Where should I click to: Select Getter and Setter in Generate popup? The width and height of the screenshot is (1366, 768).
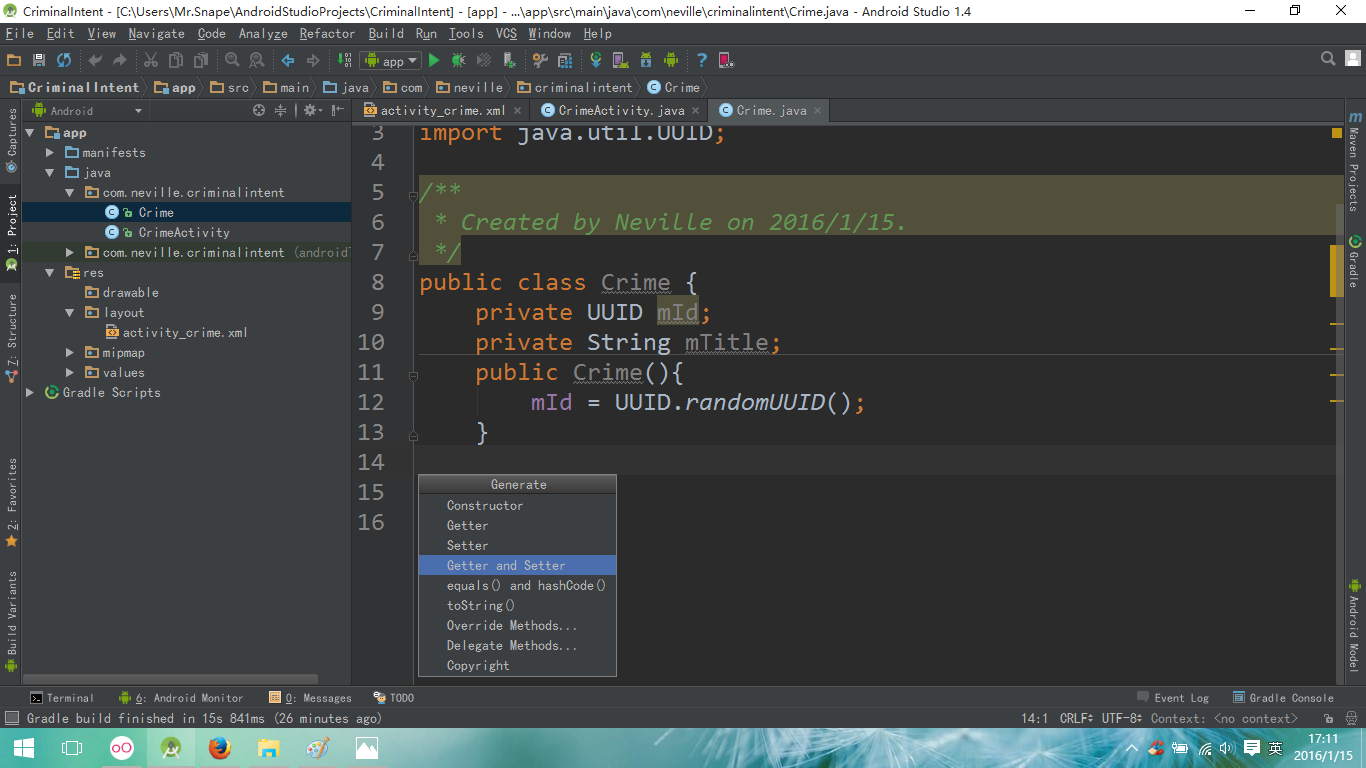517,565
